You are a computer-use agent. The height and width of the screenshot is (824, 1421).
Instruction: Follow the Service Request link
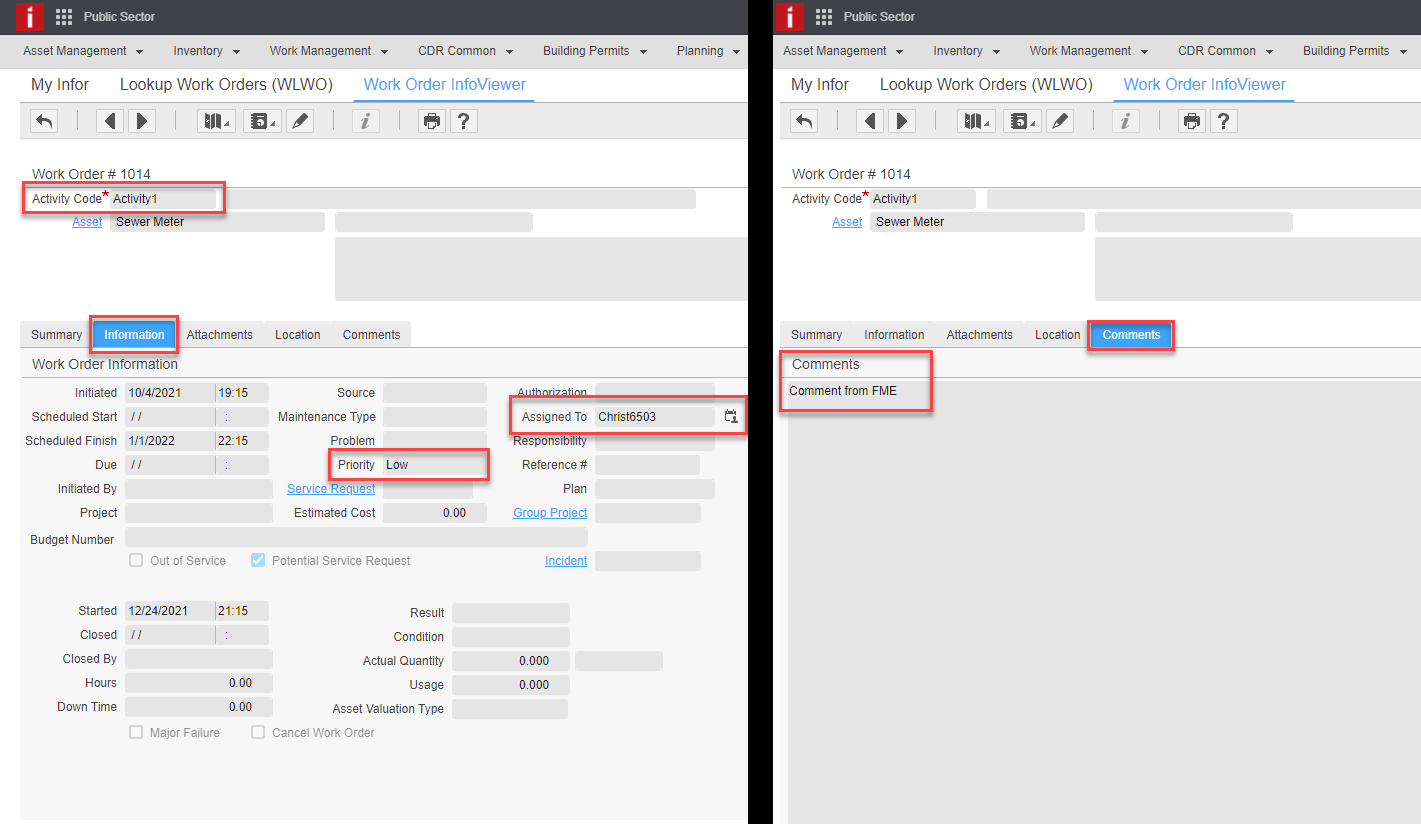tap(331, 489)
